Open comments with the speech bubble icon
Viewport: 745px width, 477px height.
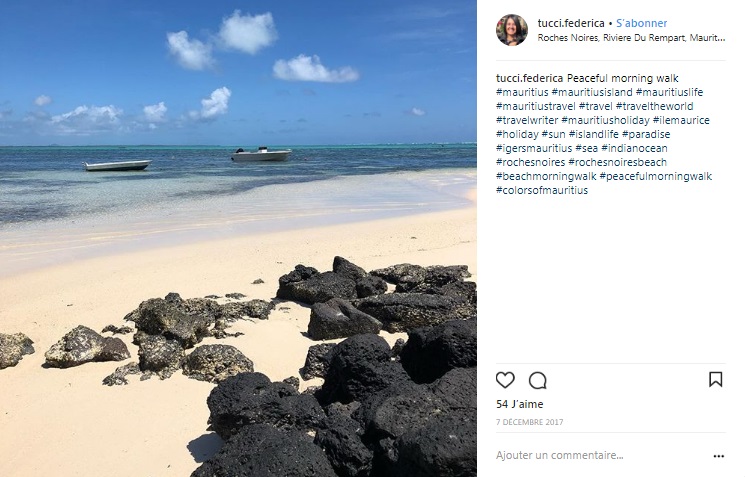[538, 380]
